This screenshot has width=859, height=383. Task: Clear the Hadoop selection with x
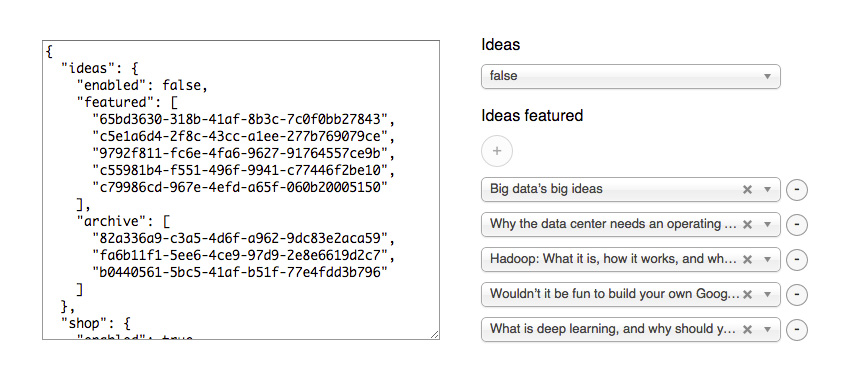point(747,260)
